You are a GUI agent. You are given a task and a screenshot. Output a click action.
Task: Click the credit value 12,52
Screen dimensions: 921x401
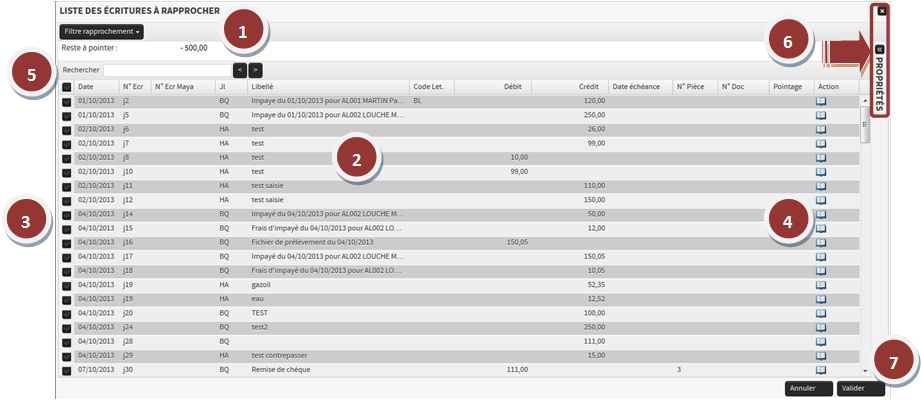click(596, 299)
